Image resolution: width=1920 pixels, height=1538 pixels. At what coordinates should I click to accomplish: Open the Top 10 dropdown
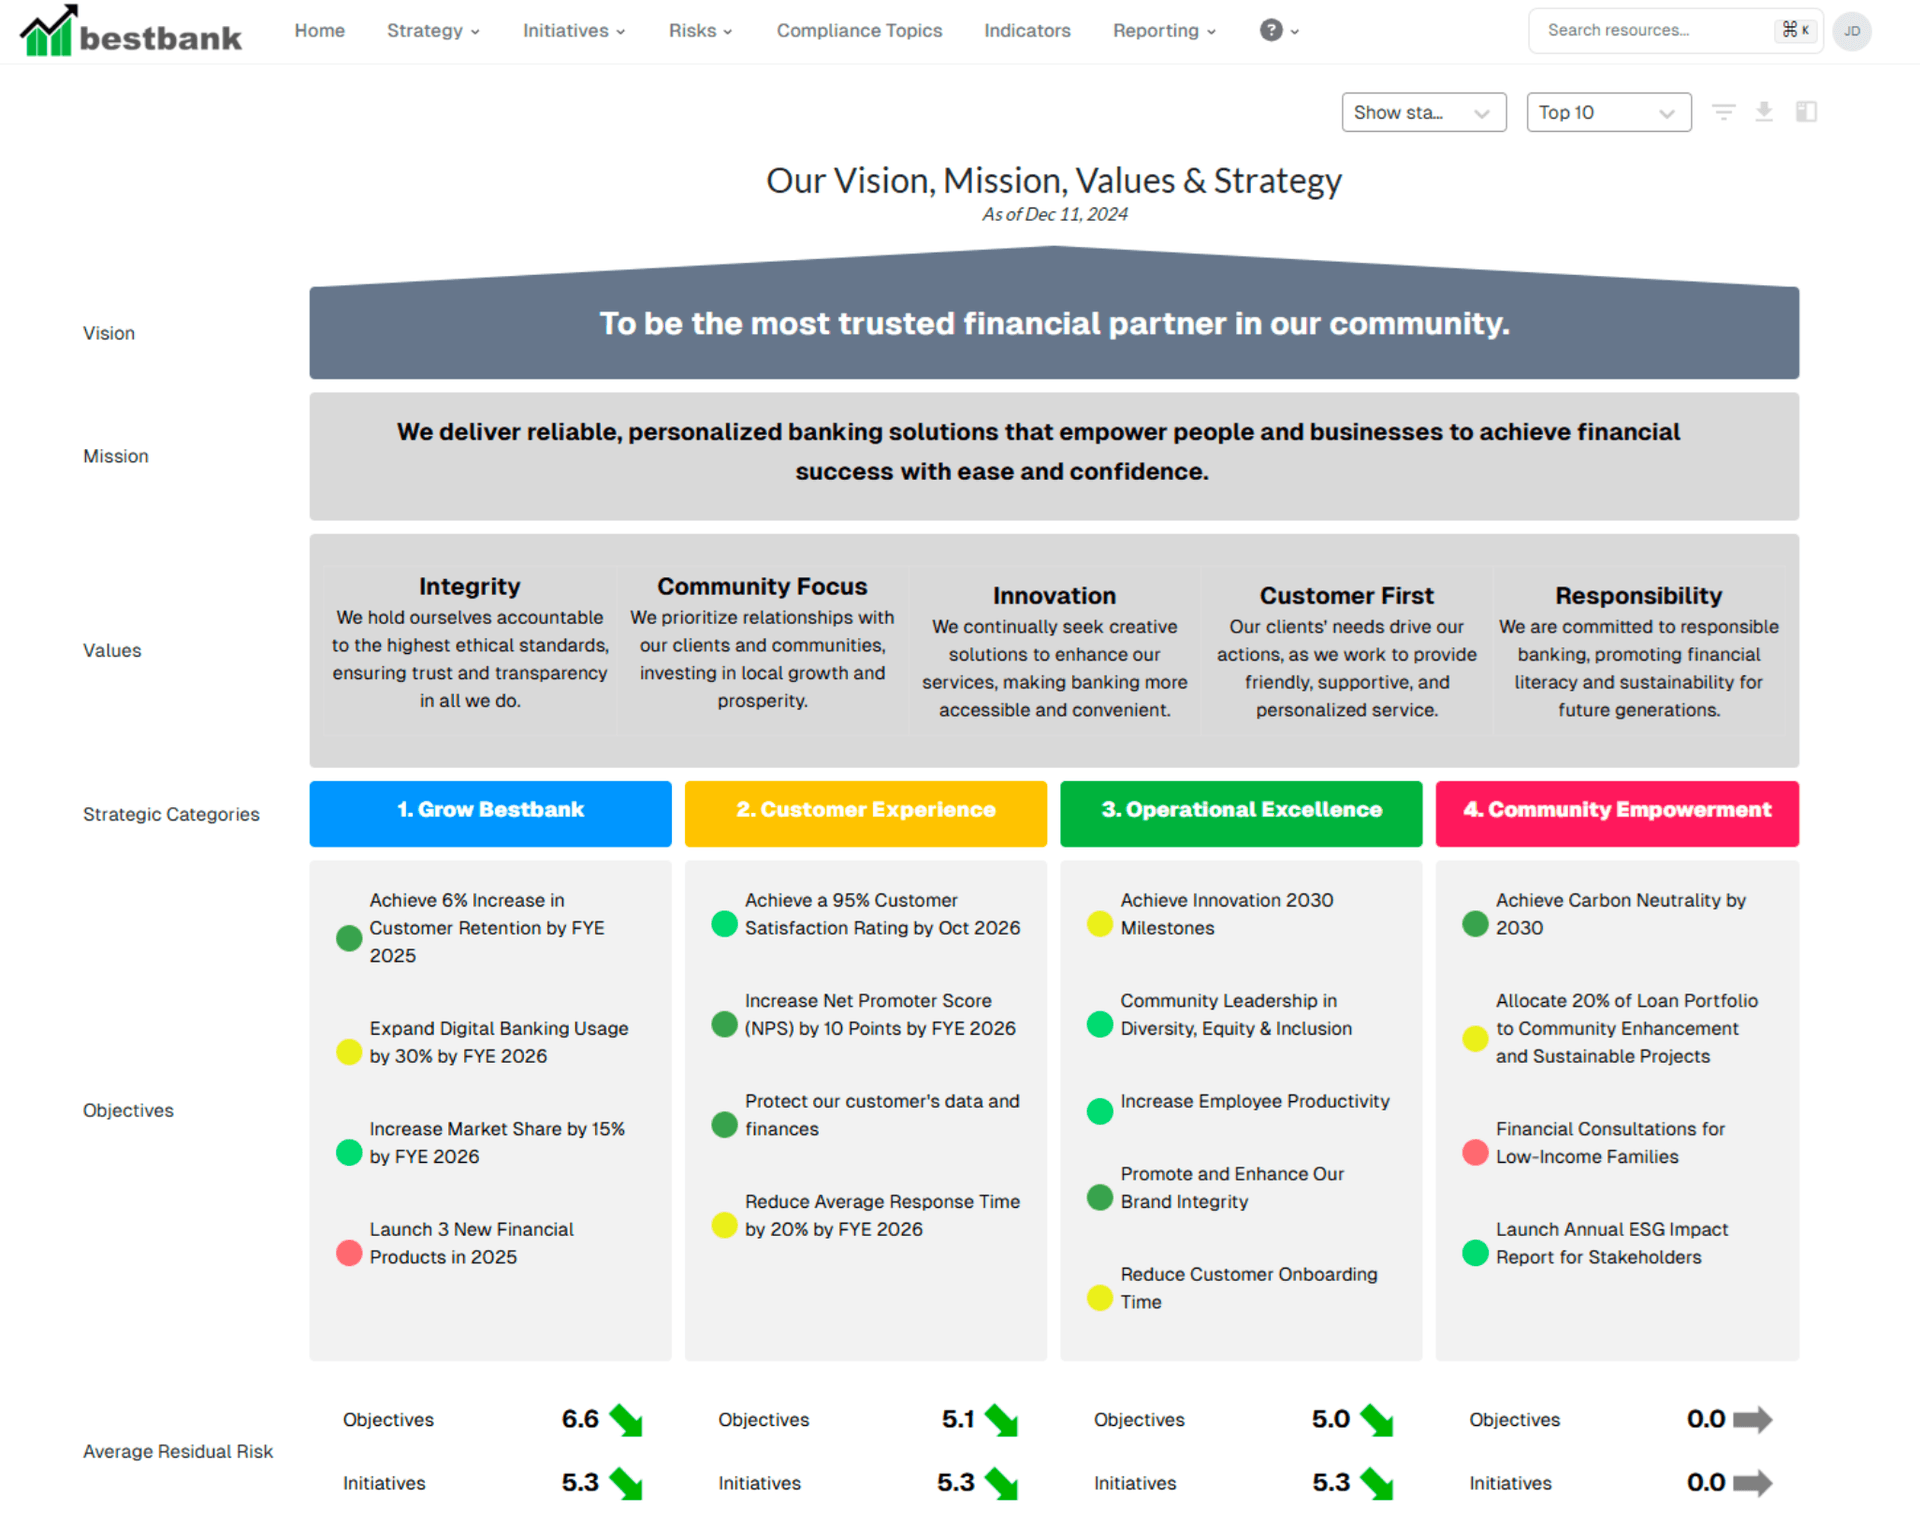pyautogui.click(x=1608, y=112)
